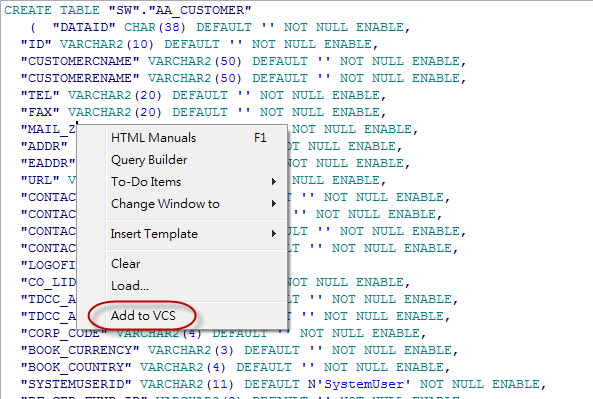Image resolution: width=593 pixels, height=399 pixels.
Task: Expand the To-Do Items submenu arrow
Action: pyautogui.click(x=274, y=182)
